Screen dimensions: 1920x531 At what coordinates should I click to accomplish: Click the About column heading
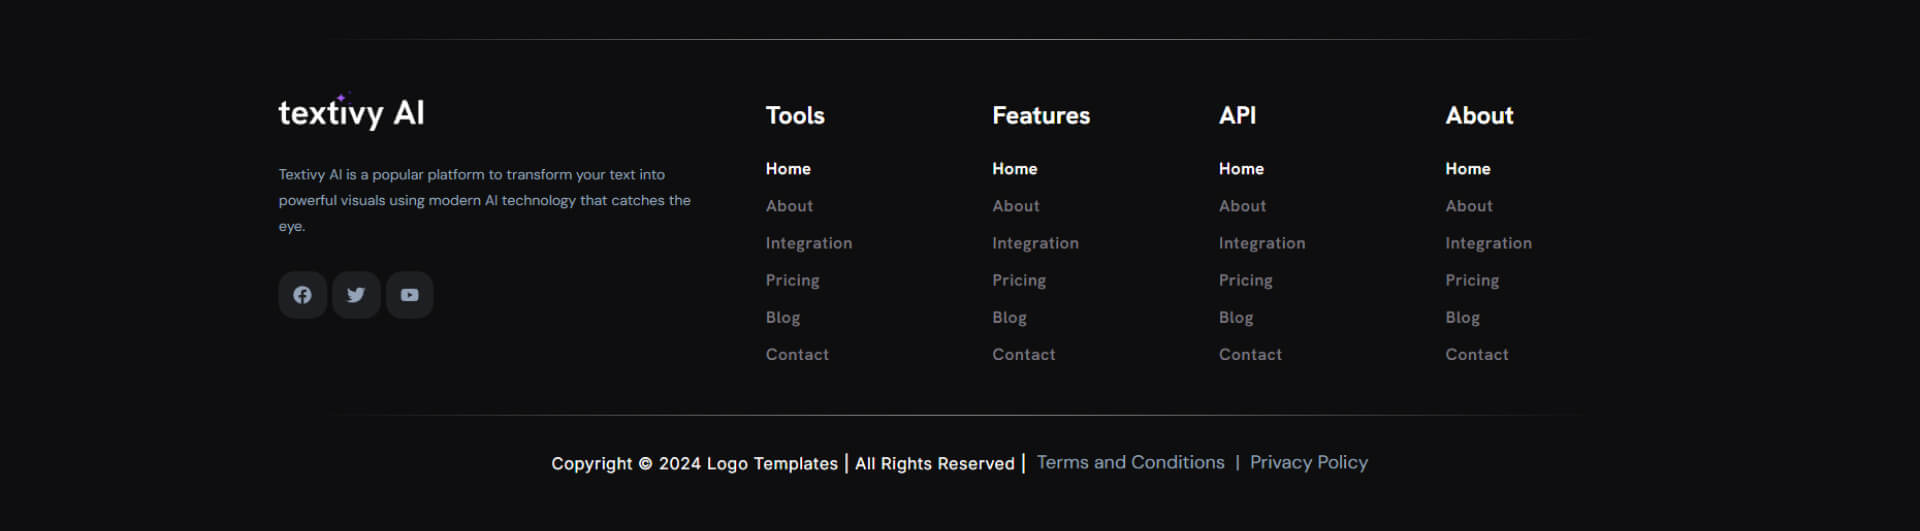pos(1479,115)
